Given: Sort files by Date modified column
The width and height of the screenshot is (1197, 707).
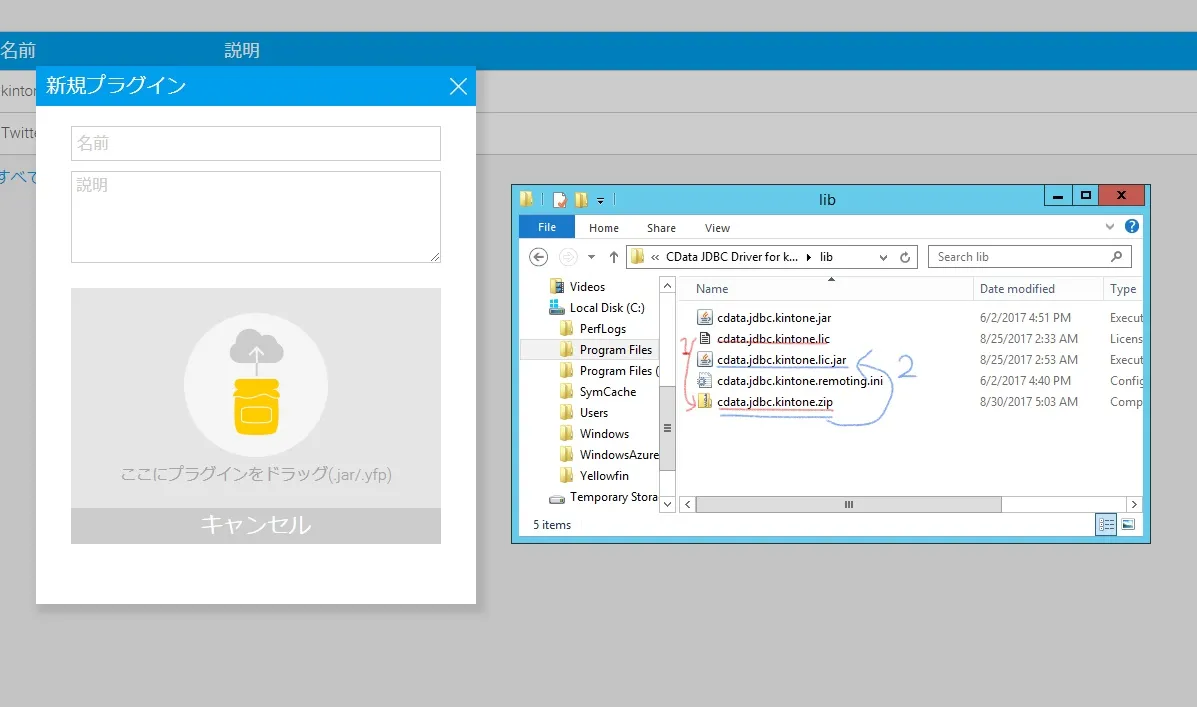Looking at the screenshot, I should [x=1017, y=289].
